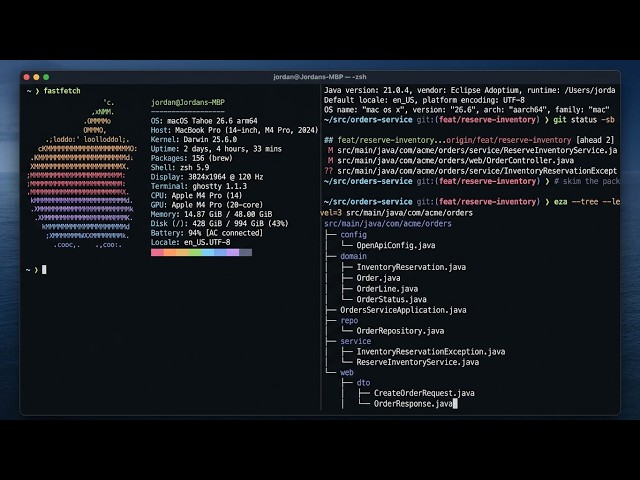The image size is (640, 480).
Task: Click the Memory: 14.87 GiB line
Action: (211, 214)
